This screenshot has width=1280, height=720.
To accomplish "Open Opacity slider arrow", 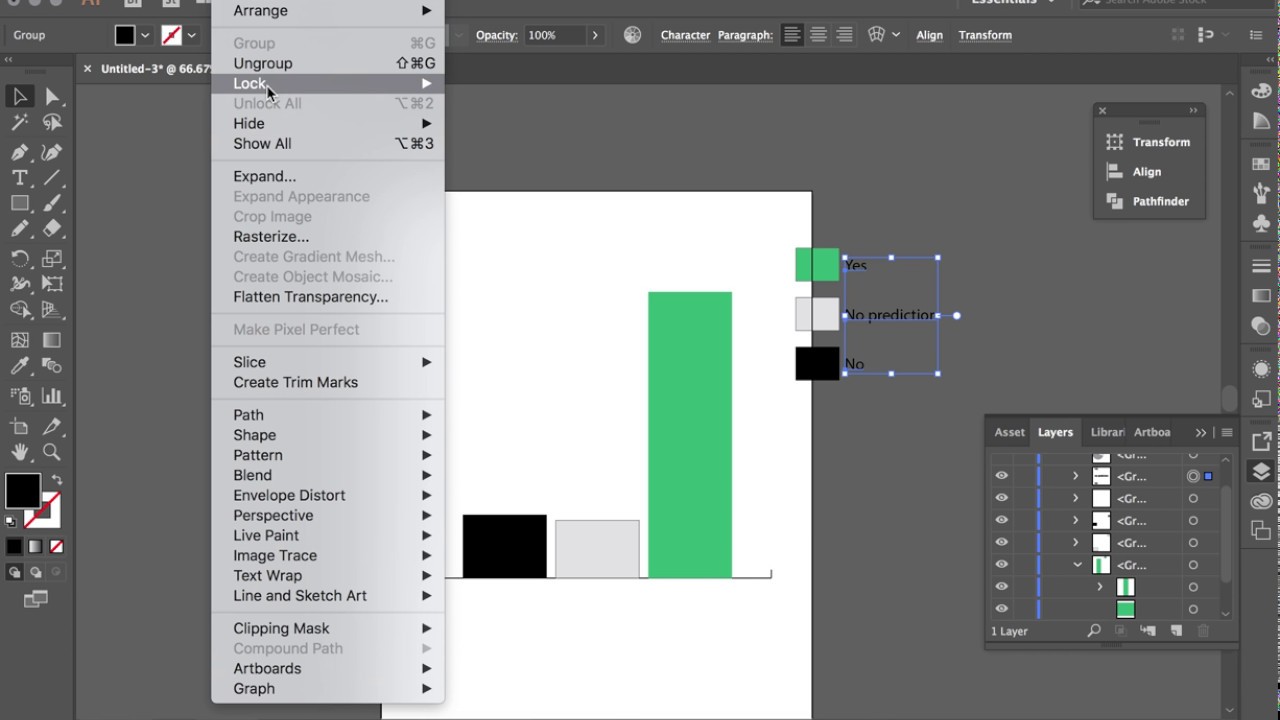I will coord(595,35).
